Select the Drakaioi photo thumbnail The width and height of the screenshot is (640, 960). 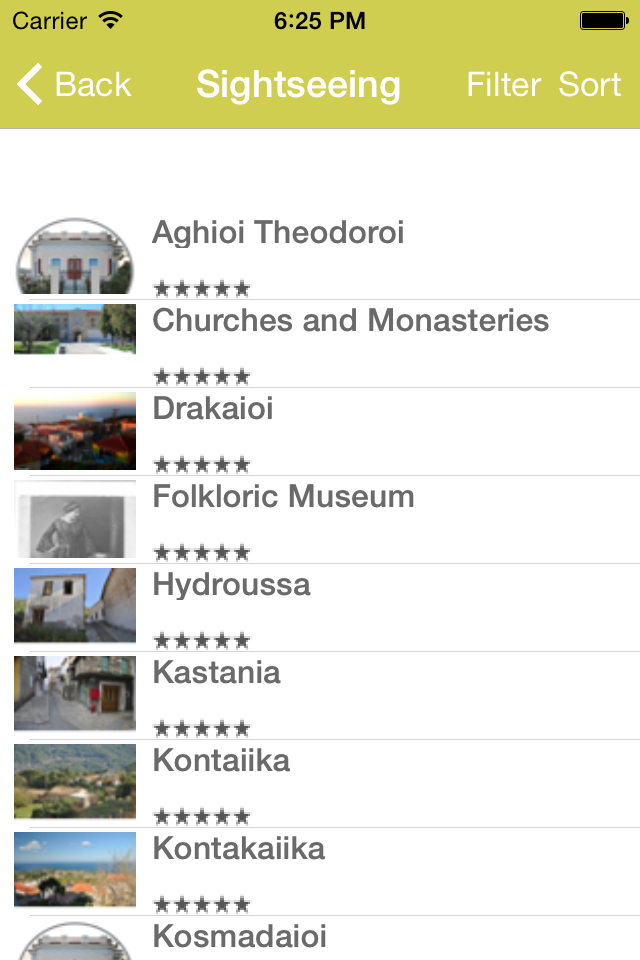pyautogui.click(x=75, y=431)
